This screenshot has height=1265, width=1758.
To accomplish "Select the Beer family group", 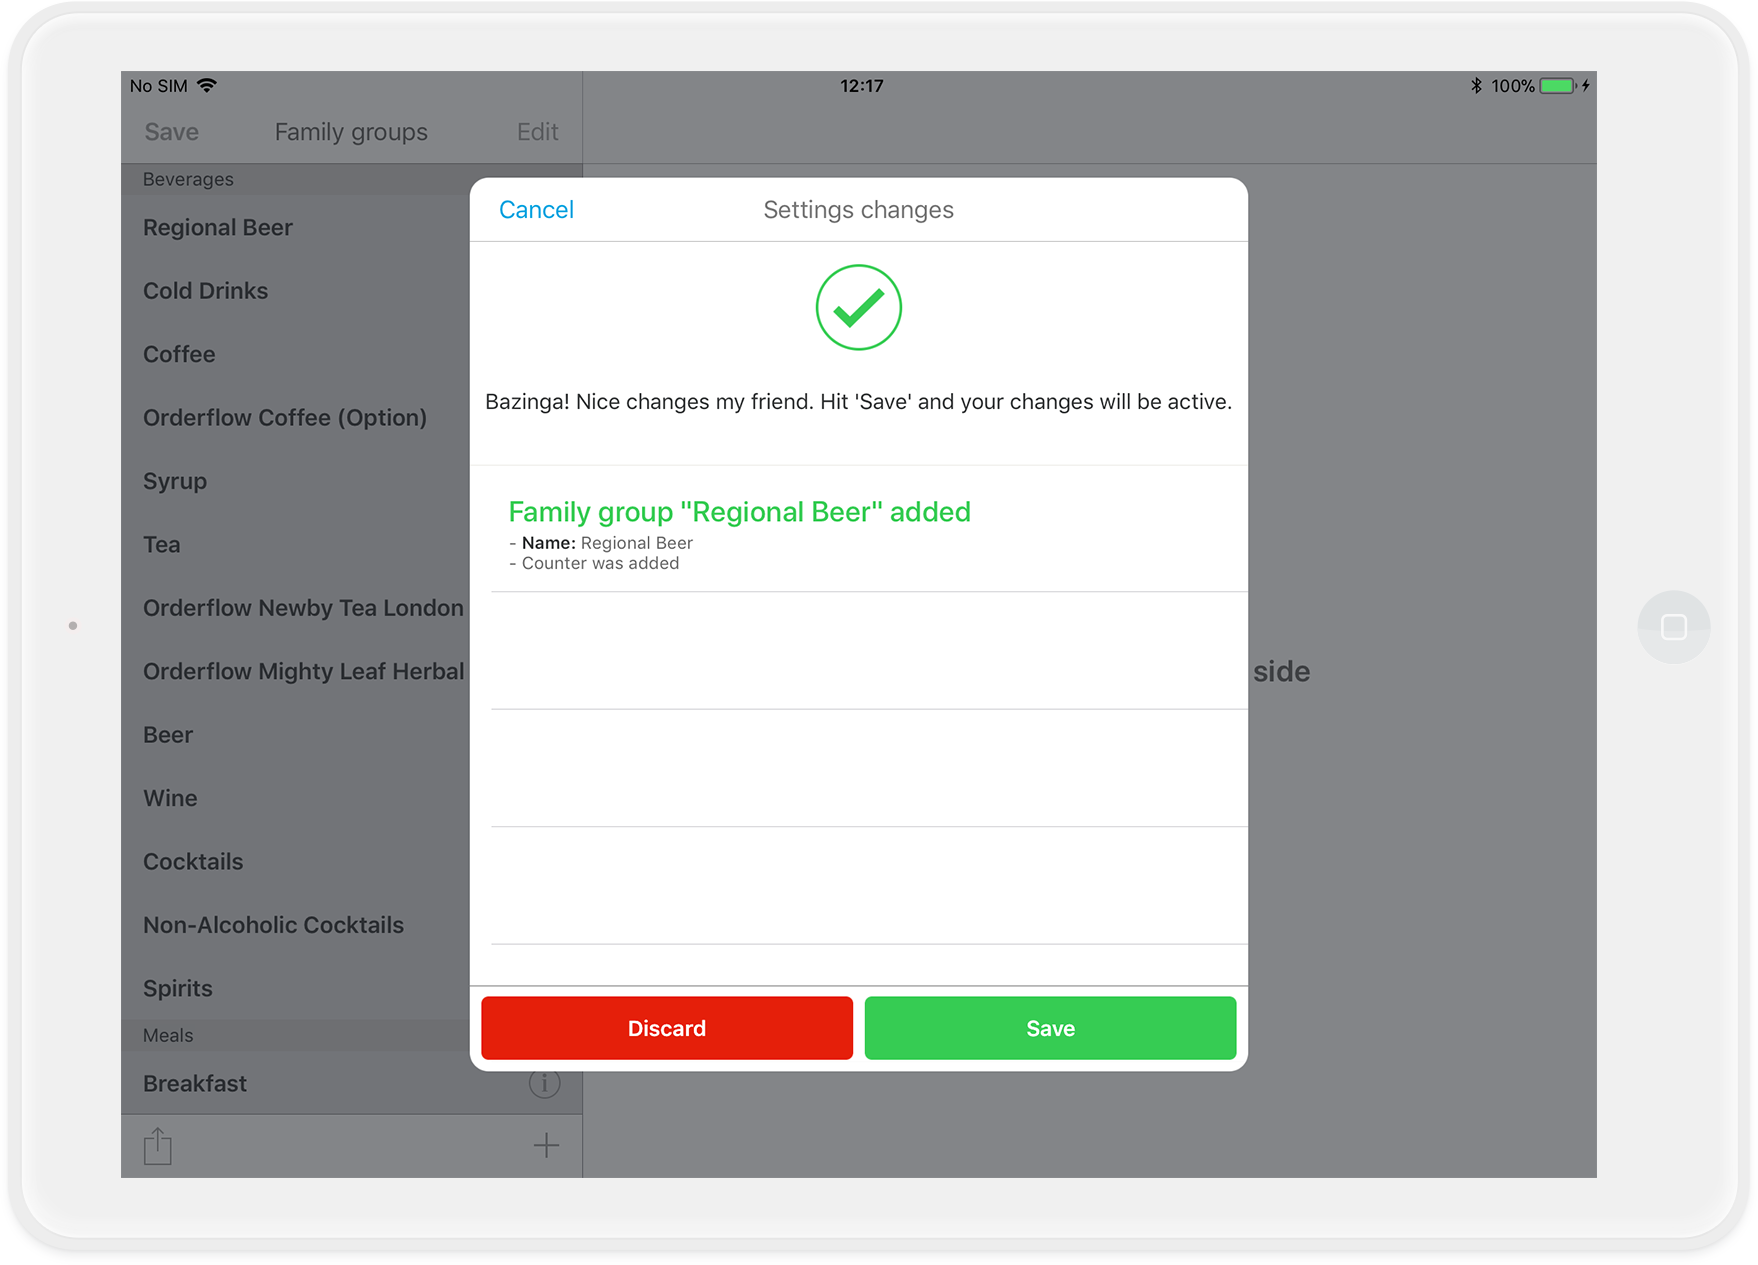I will click(296, 735).
